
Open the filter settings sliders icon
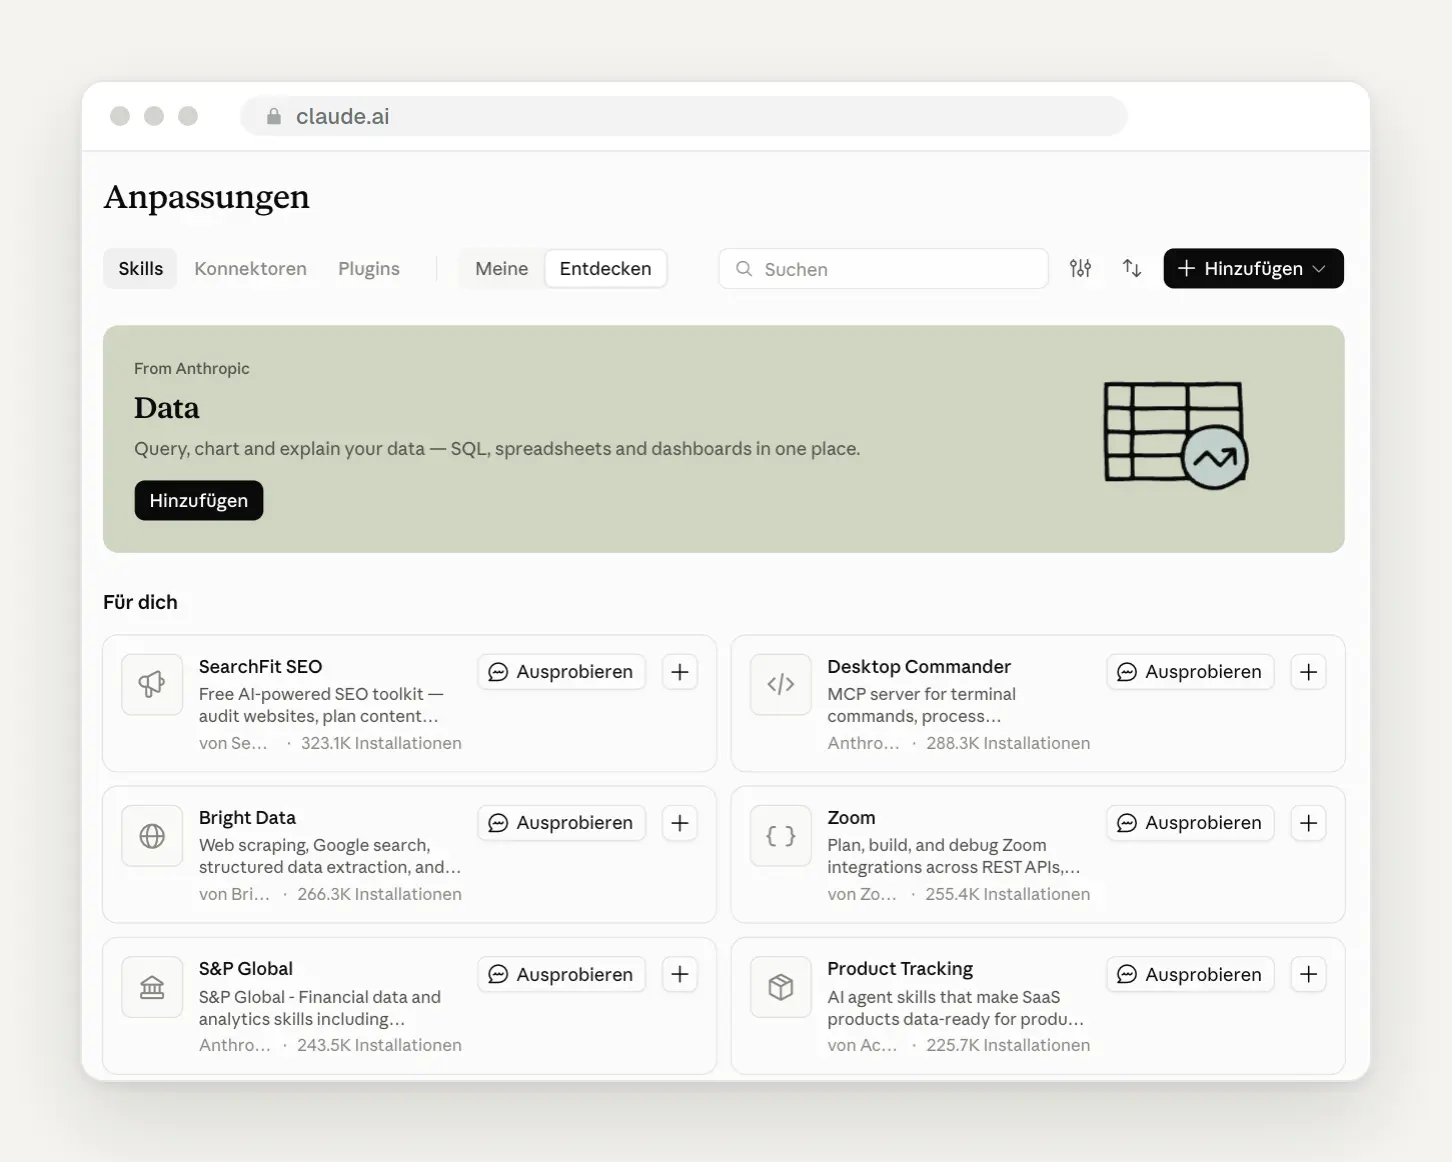click(x=1080, y=268)
